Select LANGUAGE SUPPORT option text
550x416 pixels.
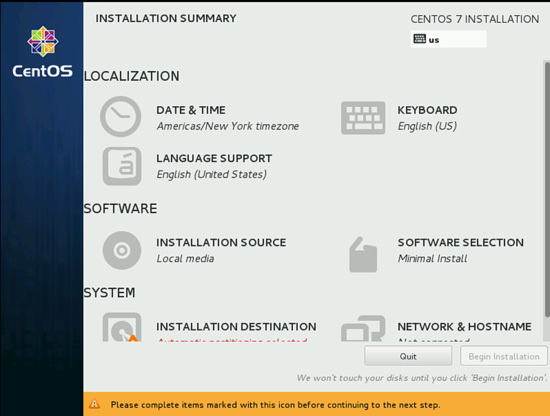[214, 159]
